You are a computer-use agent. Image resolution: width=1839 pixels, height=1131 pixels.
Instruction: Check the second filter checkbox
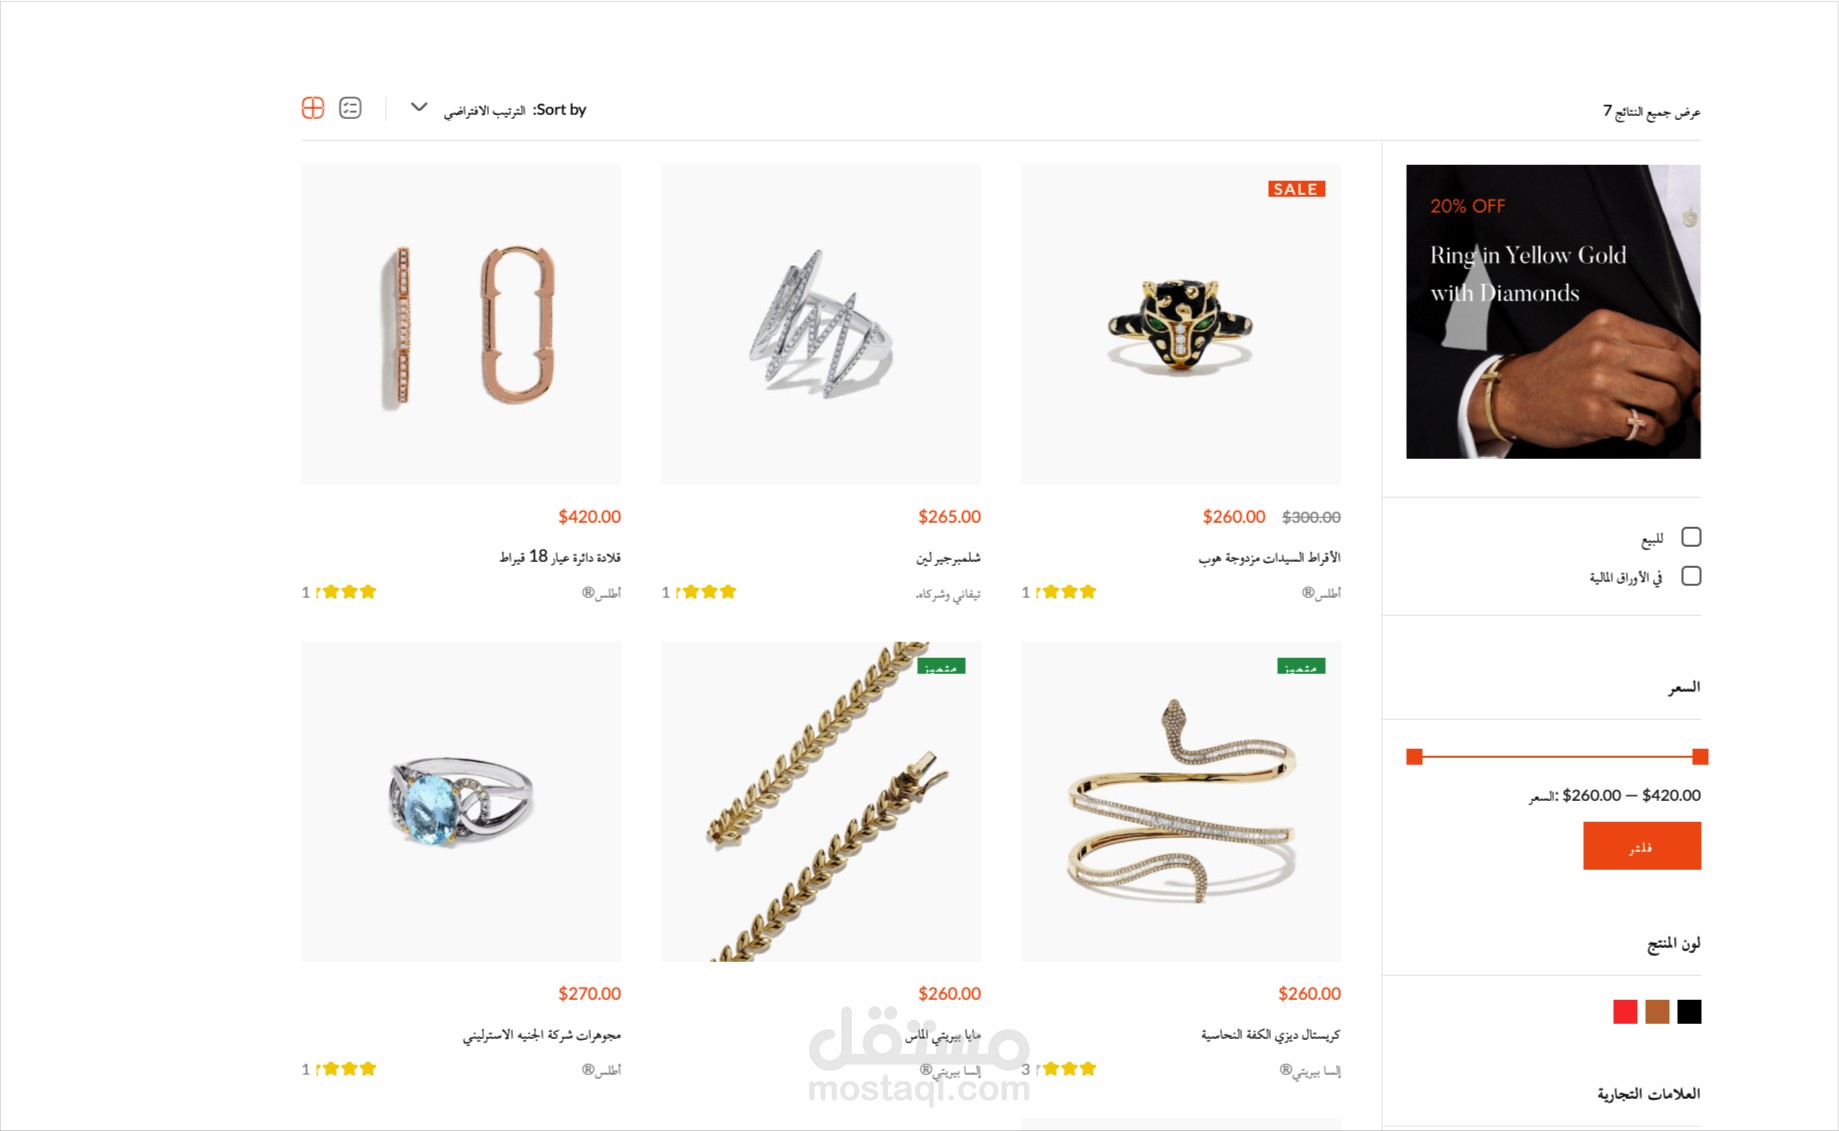tap(1691, 576)
